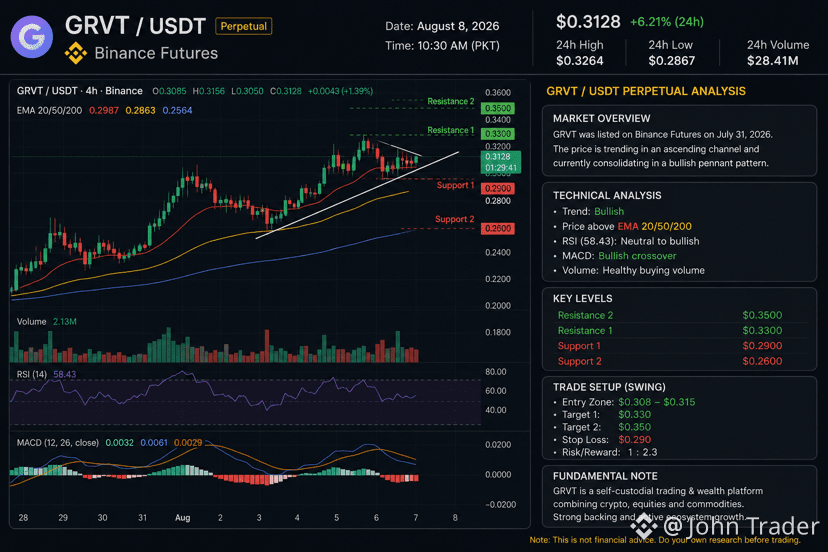
Task: Click the Trend: Bullish bullet
Action: tap(588, 211)
